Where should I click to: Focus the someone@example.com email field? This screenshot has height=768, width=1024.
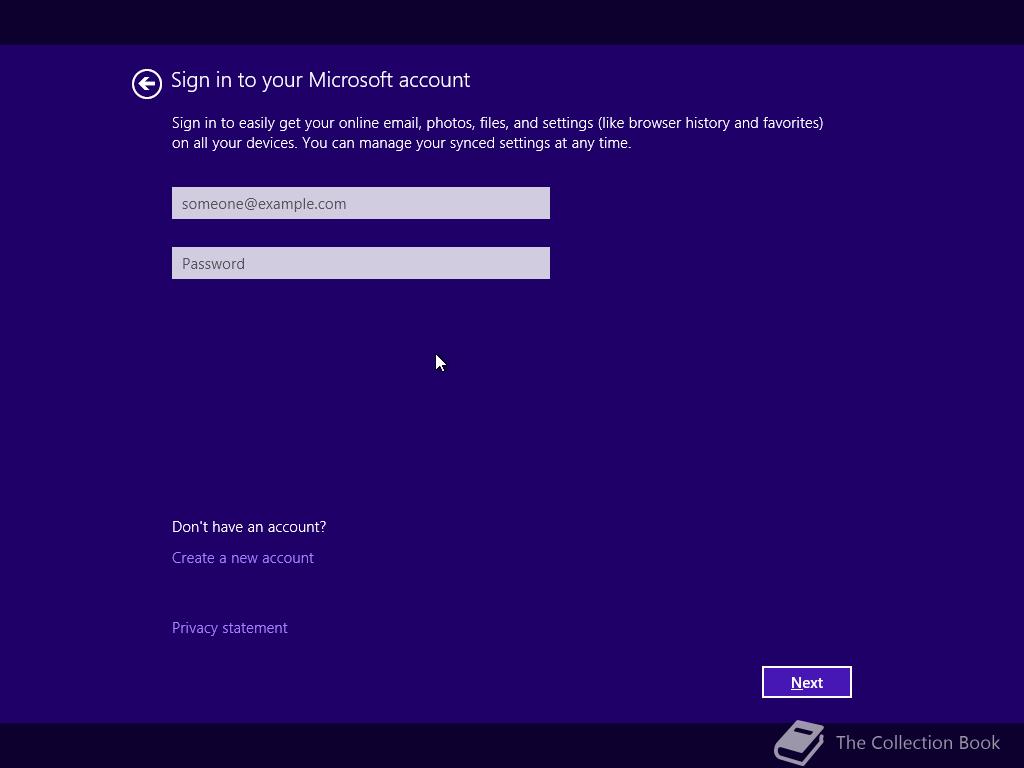click(x=360, y=203)
